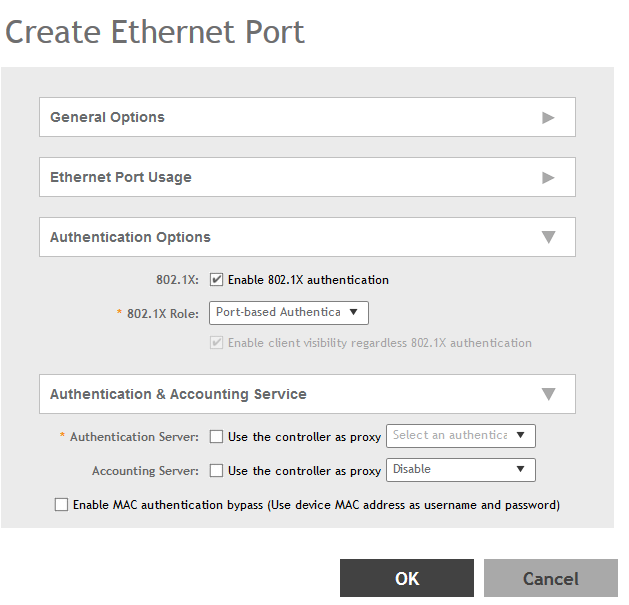Click Authentication & Accounting Service header
The image size is (629, 605).
point(178,394)
